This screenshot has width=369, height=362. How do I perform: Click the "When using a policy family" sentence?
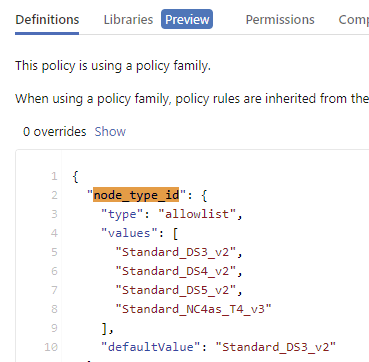(192, 99)
